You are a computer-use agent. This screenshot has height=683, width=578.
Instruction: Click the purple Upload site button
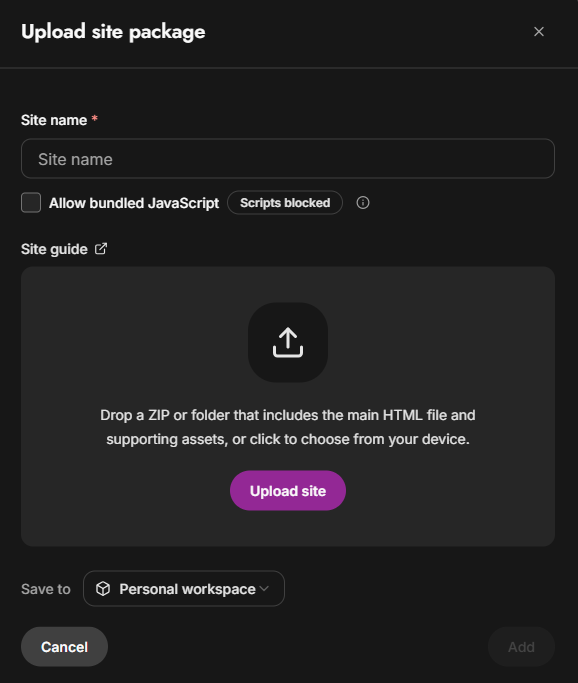[x=287, y=490]
